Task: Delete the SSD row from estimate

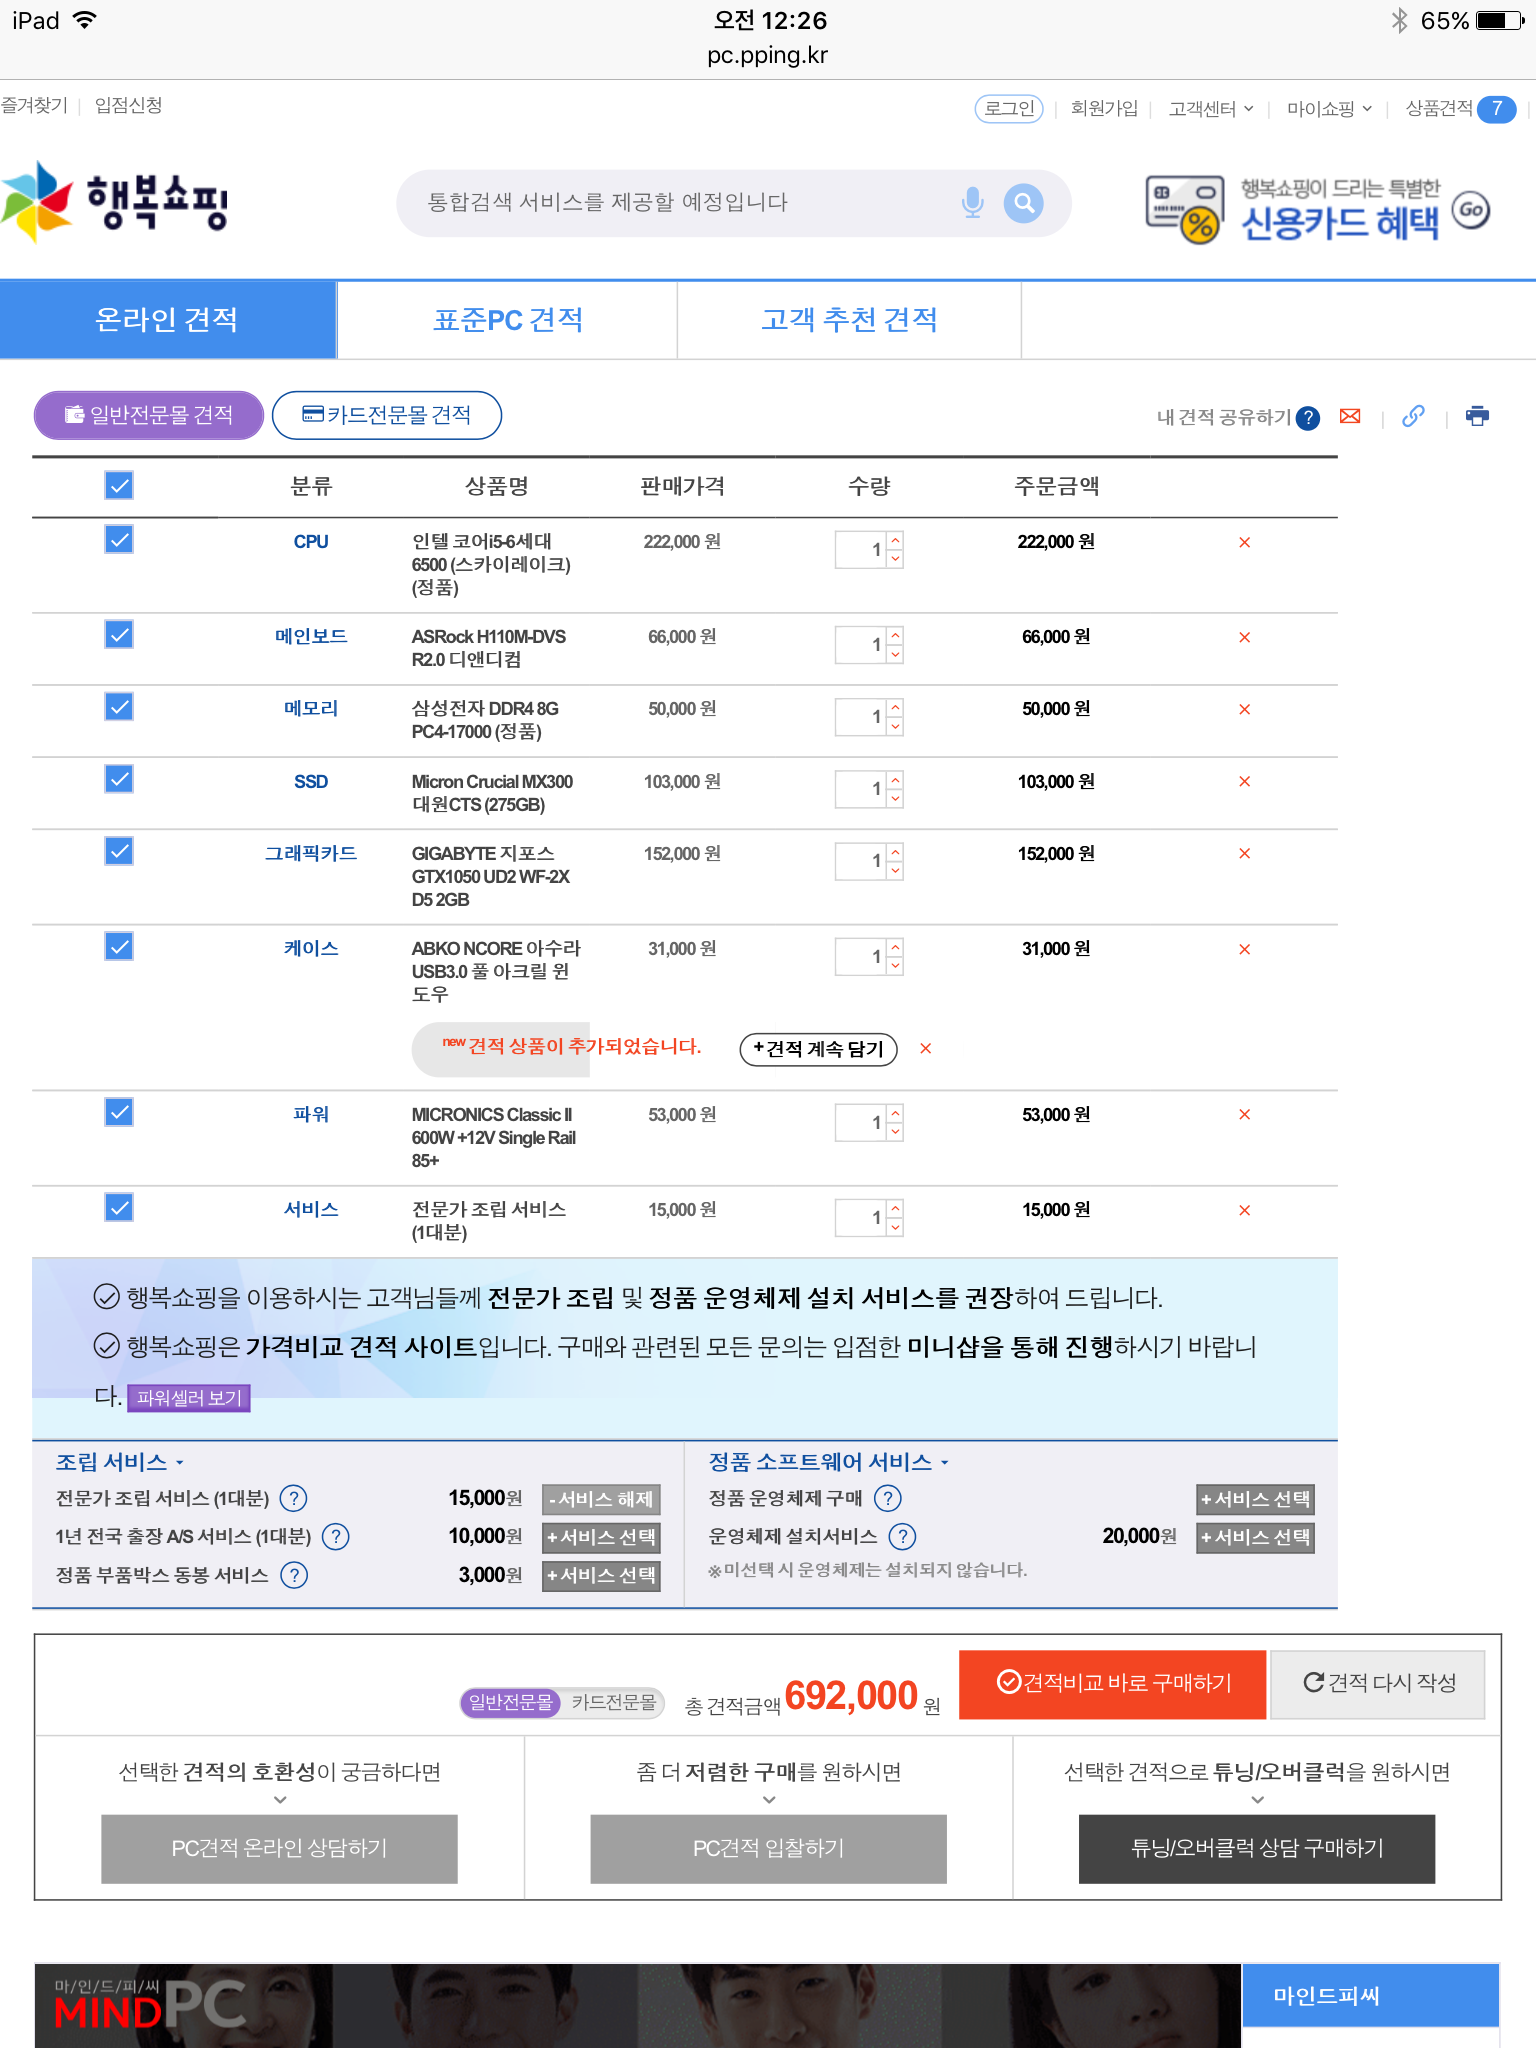Action: [1244, 782]
